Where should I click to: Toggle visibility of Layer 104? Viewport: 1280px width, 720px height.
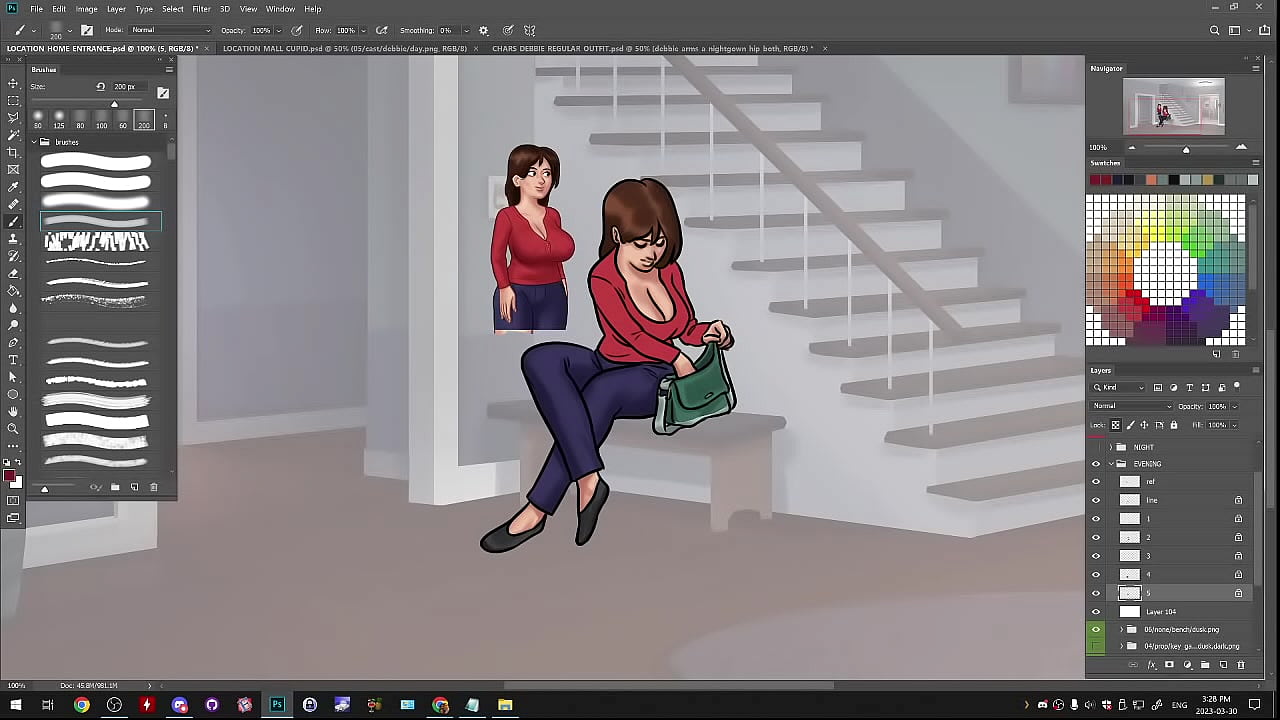click(1096, 612)
